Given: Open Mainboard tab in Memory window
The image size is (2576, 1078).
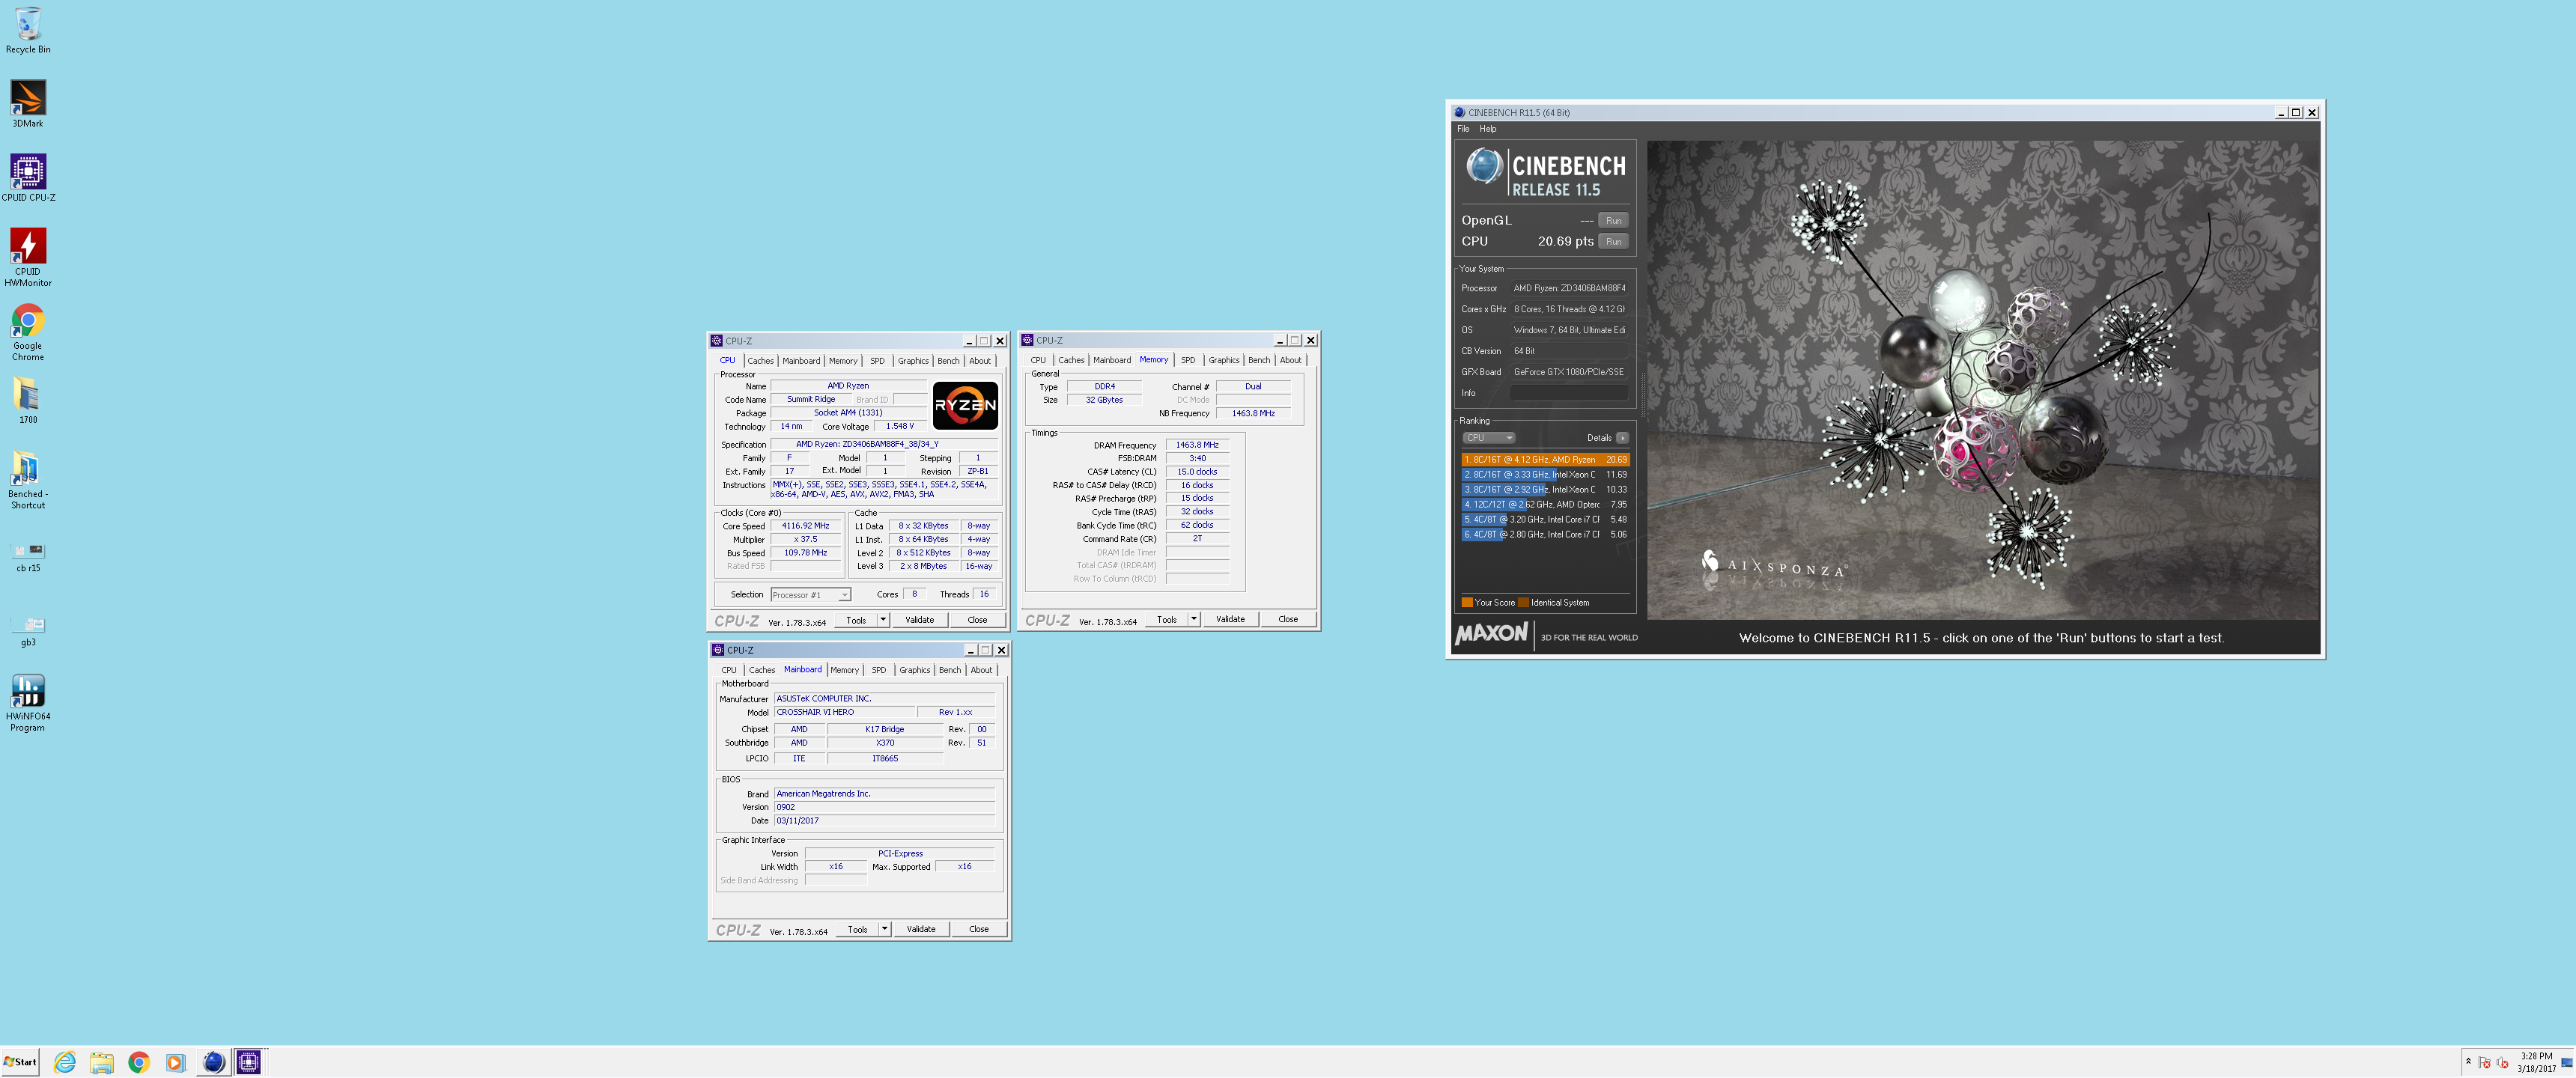Looking at the screenshot, I should click(x=1112, y=360).
